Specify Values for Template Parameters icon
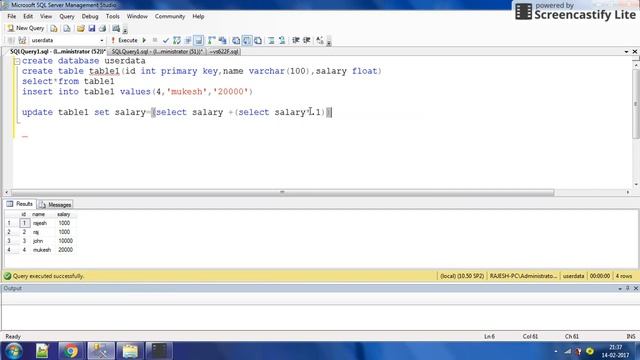This screenshot has height=360, width=640. pos(320,40)
